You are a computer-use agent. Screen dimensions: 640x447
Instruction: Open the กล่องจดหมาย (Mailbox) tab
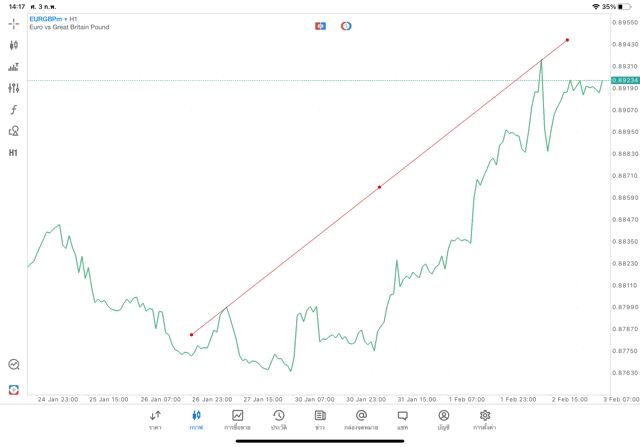coord(361,419)
